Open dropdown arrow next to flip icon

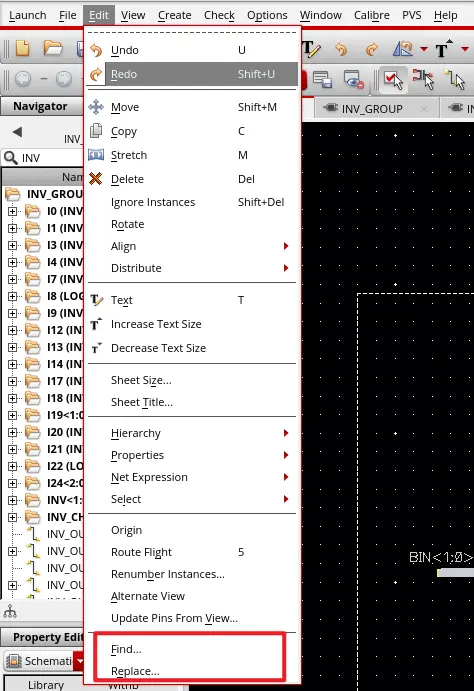pos(424,49)
